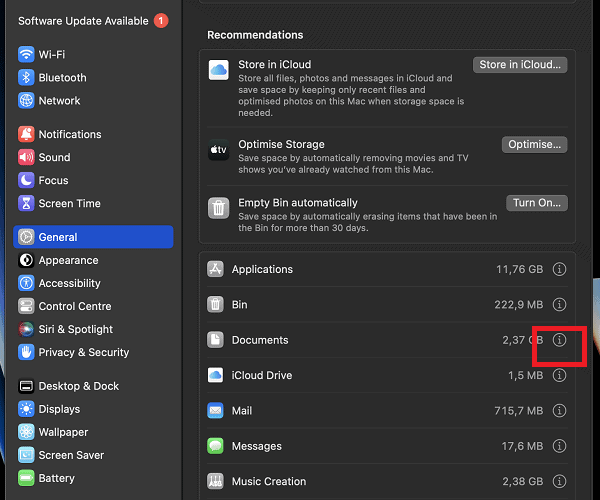Turn on Empty Bin automatically
600x500 pixels.
(536, 203)
